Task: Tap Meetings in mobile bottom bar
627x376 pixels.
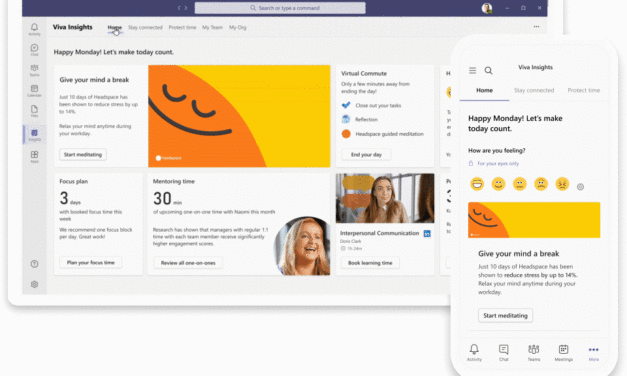Action: pyautogui.click(x=563, y=352)
